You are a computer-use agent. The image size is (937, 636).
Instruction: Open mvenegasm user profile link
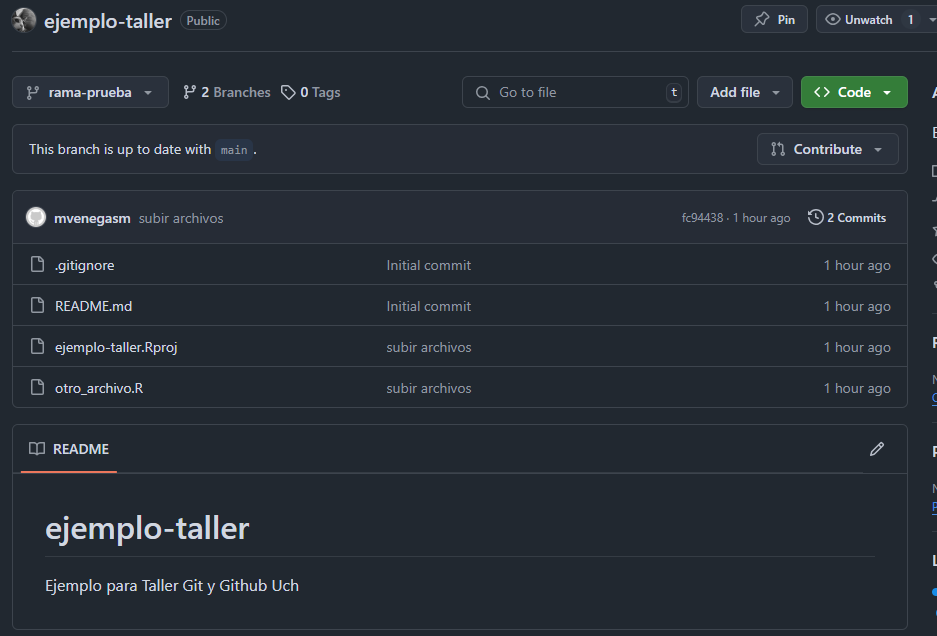[92, 218]
